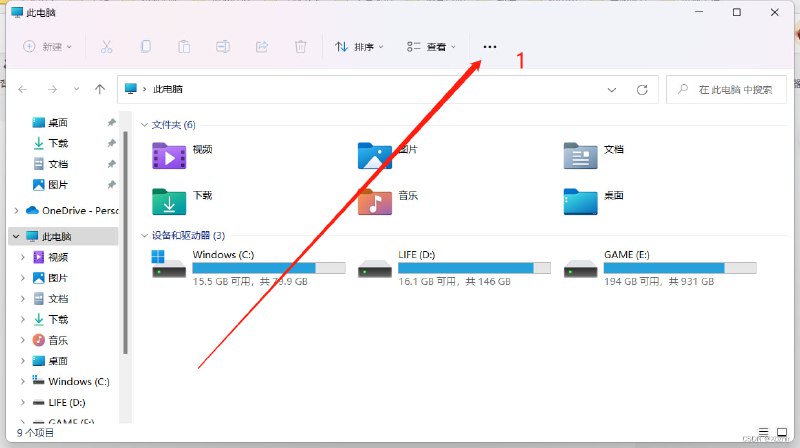Click text 194 GB 可用, 共 931 GB
The height and width of the screenshot is (448, 800).
coord(659,282)
